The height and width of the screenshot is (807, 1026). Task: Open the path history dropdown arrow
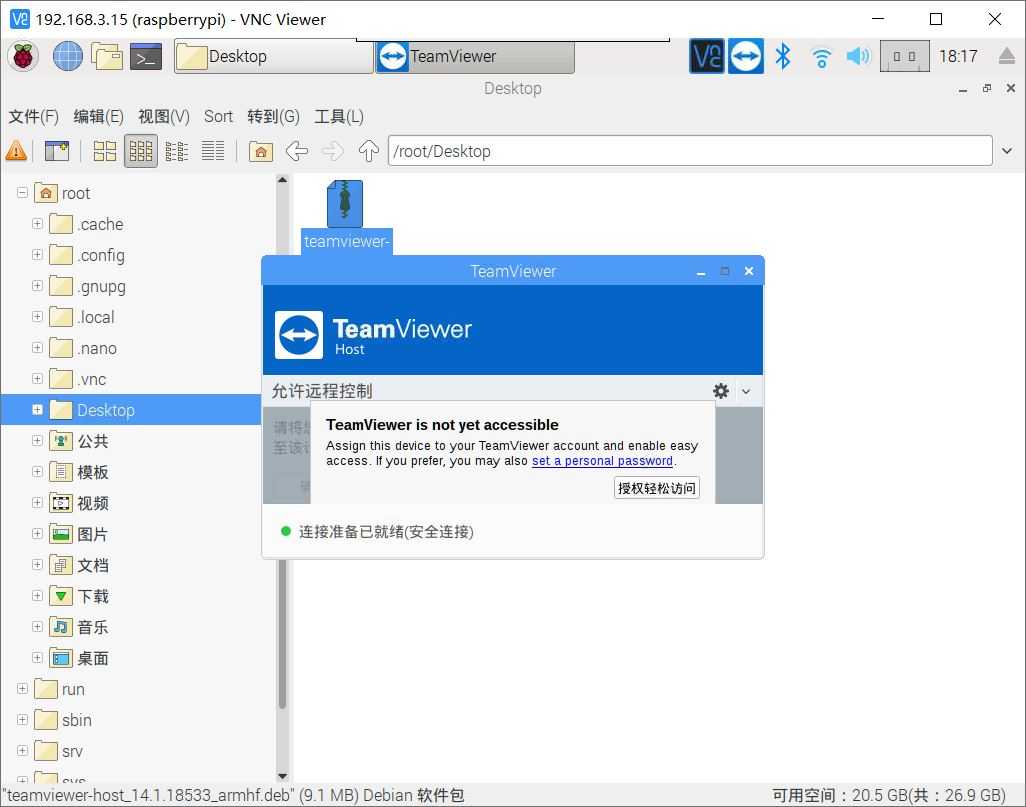pyautogui.click(x=1007, y=151)
